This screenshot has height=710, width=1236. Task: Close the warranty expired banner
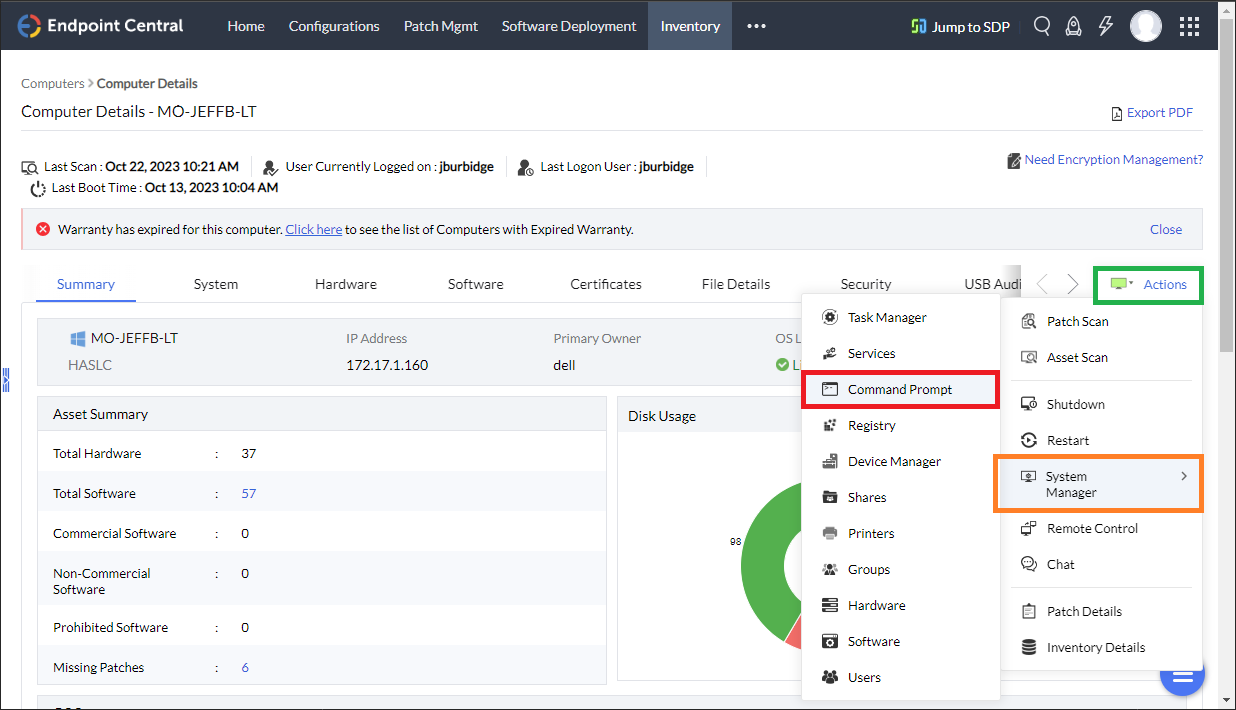coord(1166,229)
